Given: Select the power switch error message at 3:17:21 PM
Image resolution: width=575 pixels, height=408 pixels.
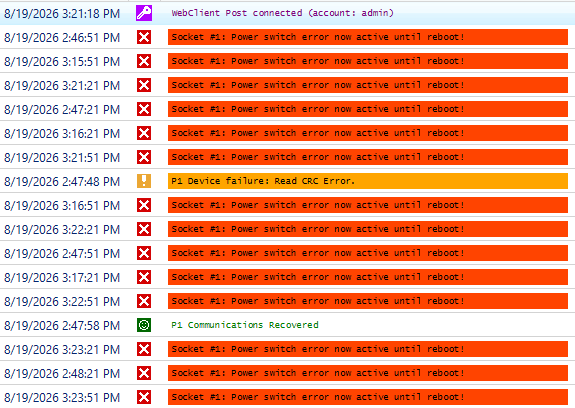Looking at the screenshot, I should [368, 277].
